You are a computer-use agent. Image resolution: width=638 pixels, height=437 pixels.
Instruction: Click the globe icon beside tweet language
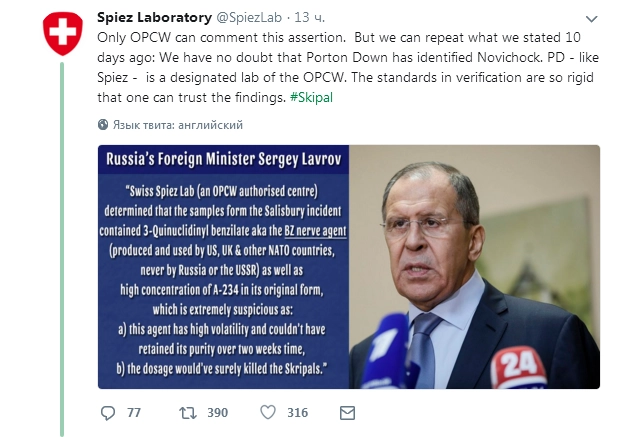(x=103, y=125)
